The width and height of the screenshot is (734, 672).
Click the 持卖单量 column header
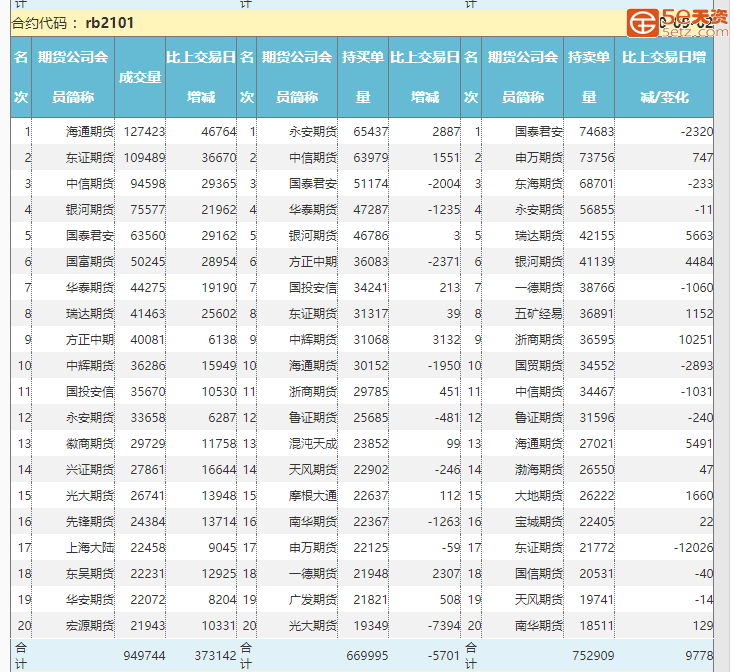(x=589, y=77)
